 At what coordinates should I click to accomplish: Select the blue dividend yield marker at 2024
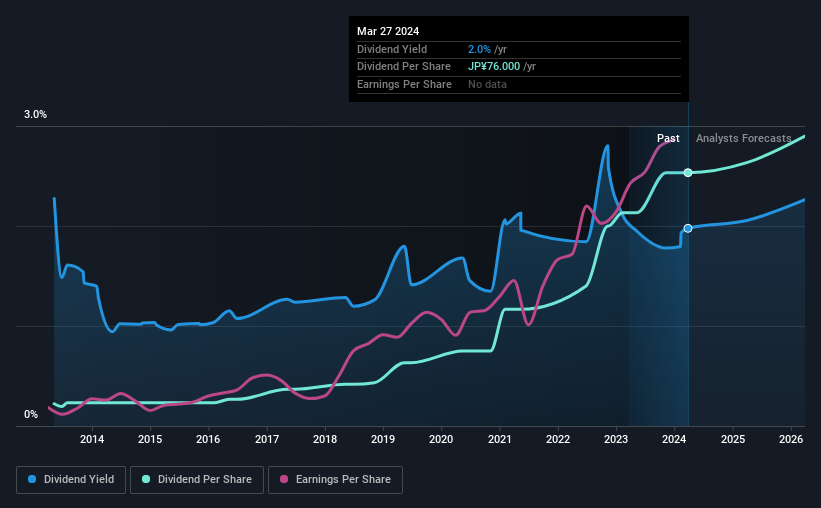(x=688, y=228)
